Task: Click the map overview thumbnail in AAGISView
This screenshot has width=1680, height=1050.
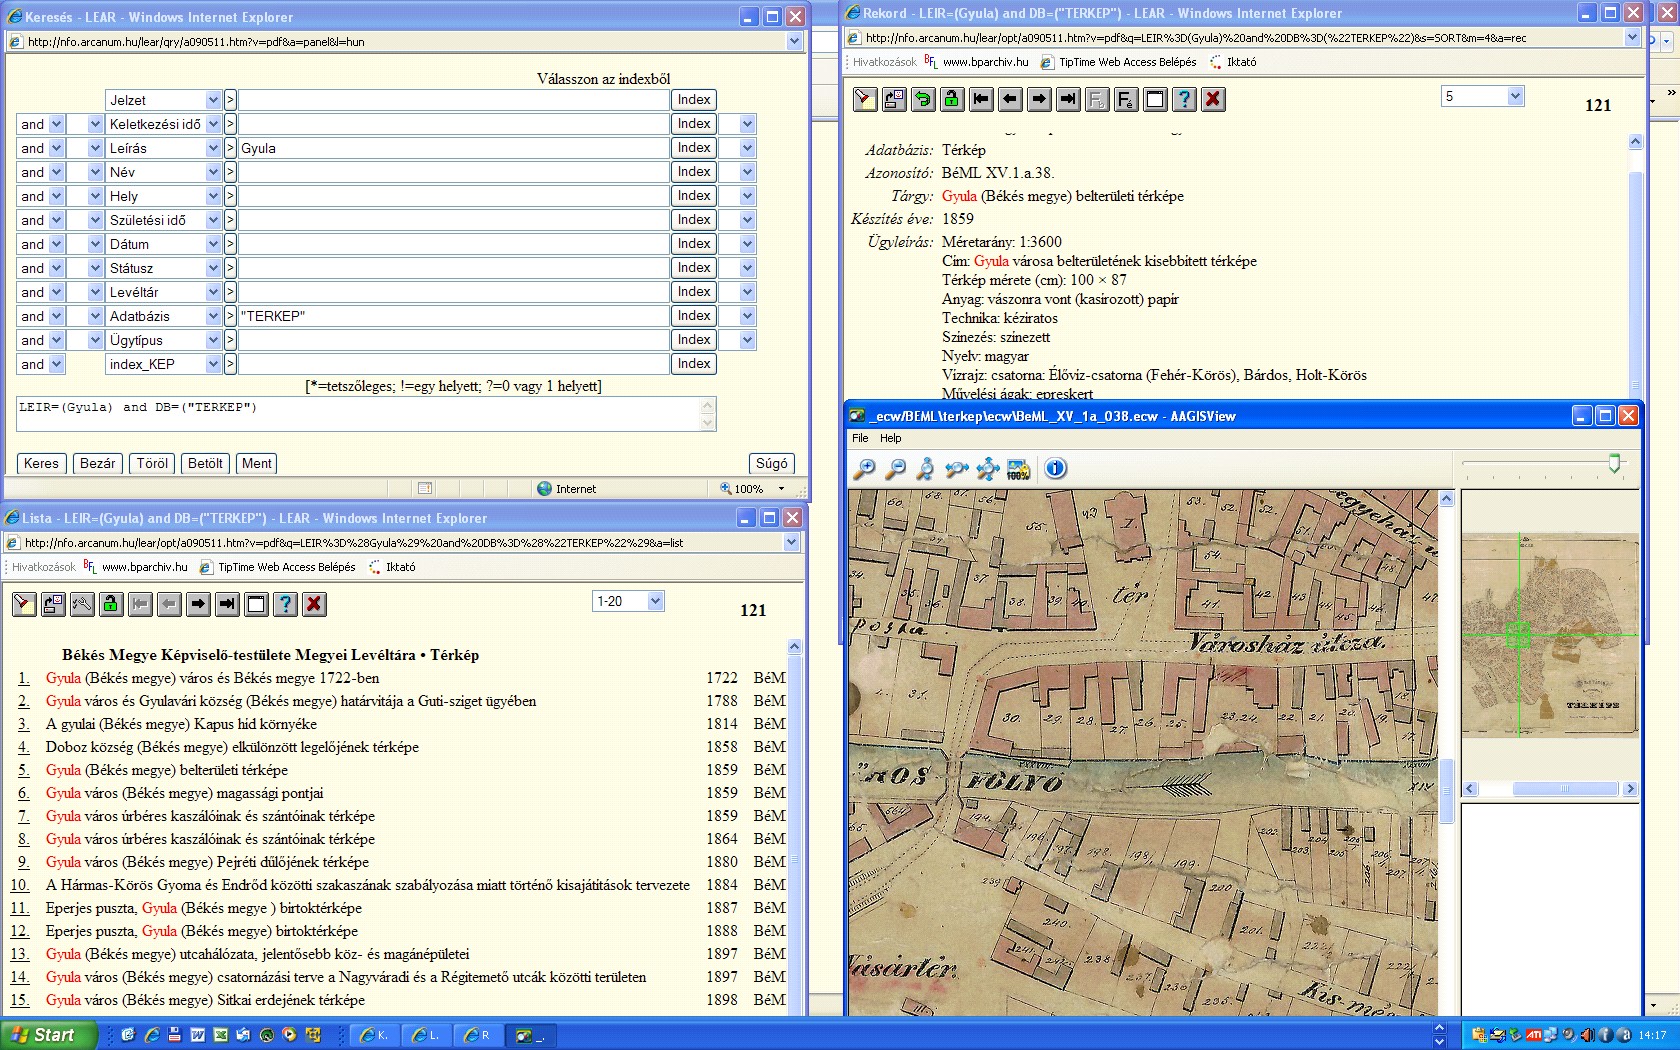Action: [1549, 634]
